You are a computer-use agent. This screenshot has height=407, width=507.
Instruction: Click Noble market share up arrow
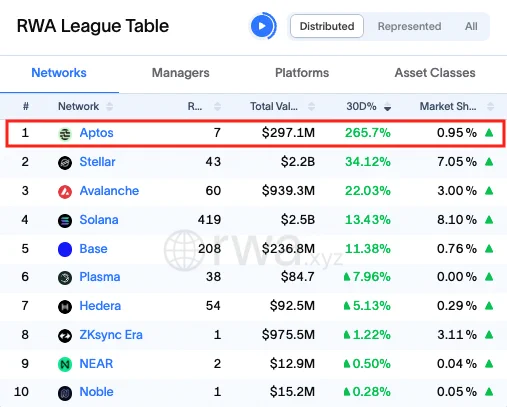point(489,392)
